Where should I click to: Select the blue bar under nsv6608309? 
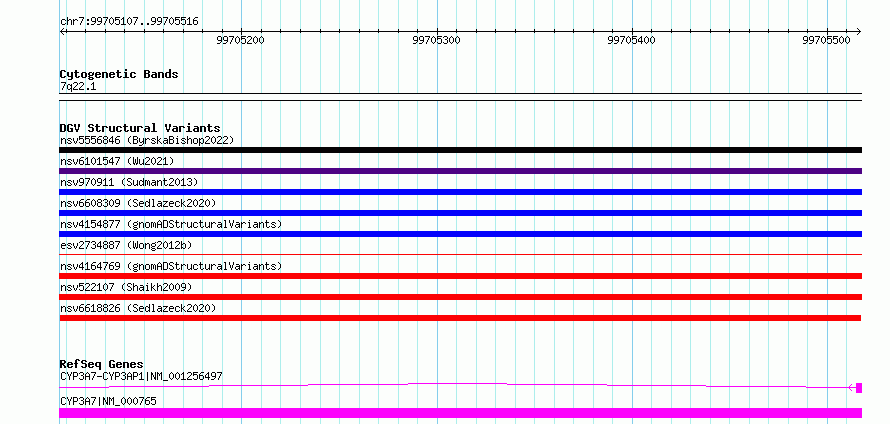click(460, 213)
